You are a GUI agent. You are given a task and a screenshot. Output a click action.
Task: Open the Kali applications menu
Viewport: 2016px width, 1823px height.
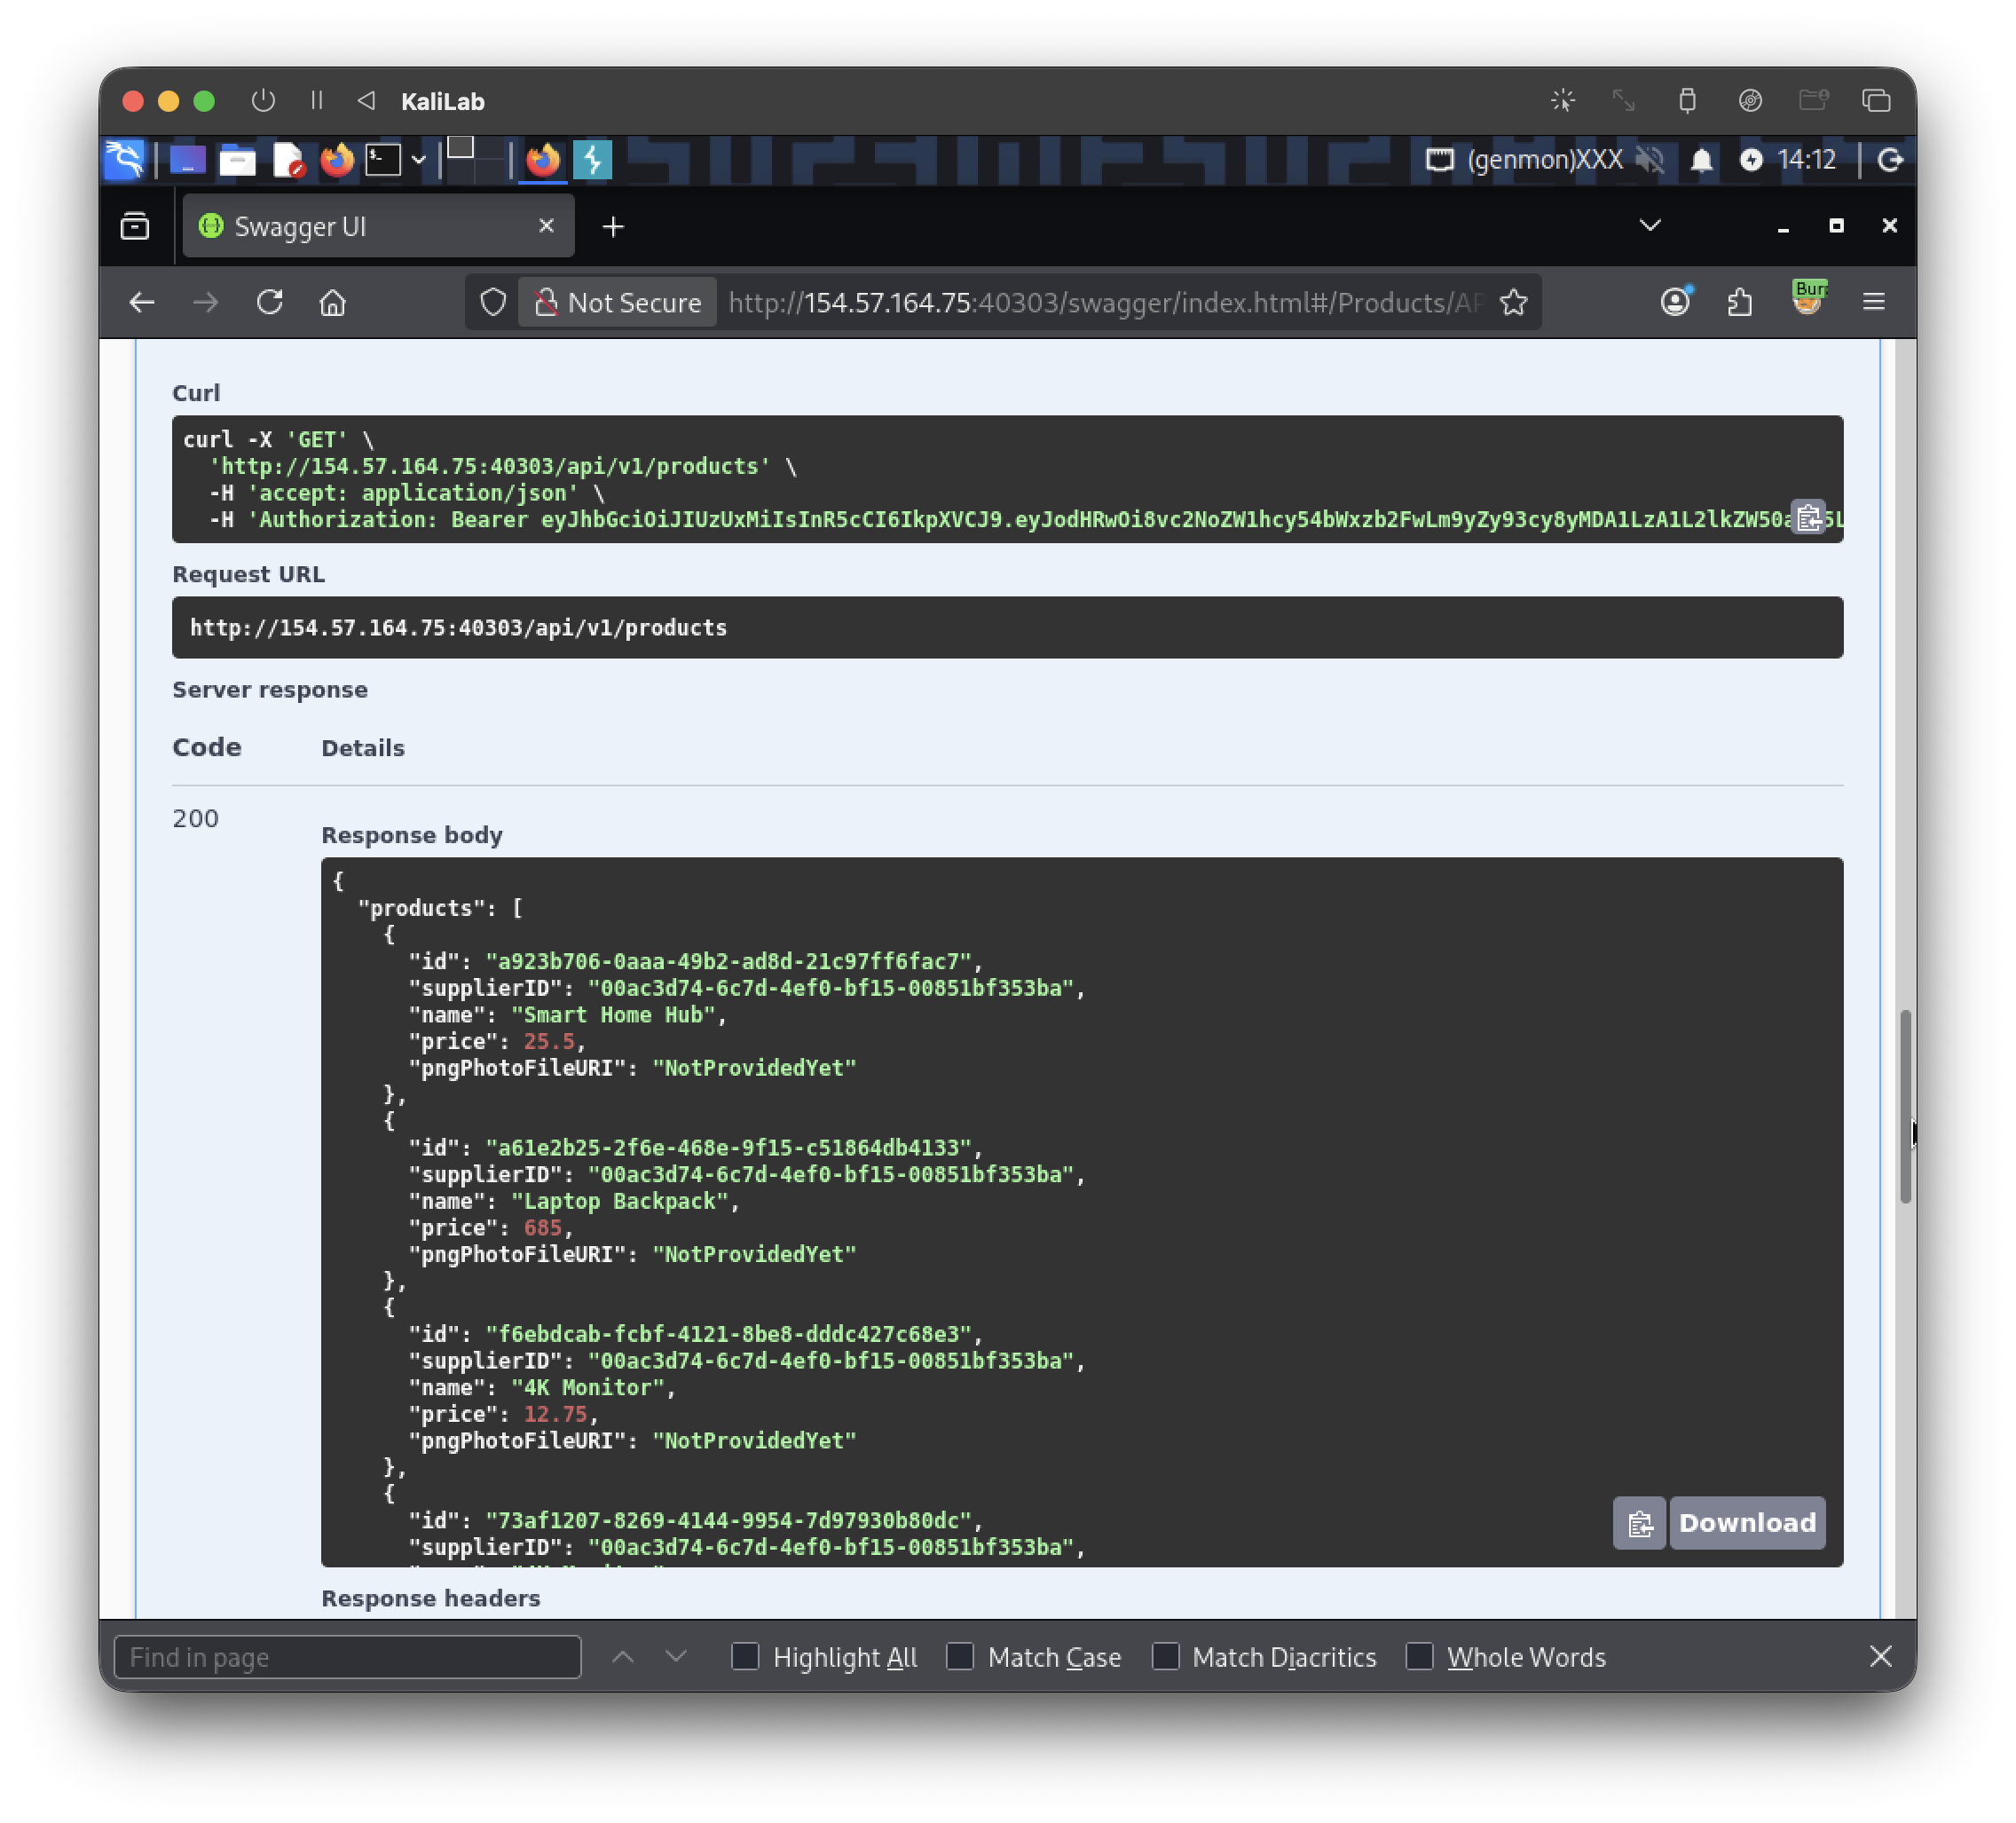point(125,159)
